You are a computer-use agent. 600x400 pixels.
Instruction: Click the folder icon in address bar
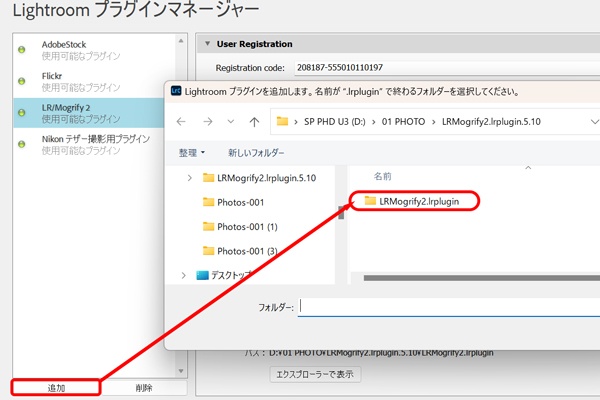pyautogui.click(x=282, y=121)
